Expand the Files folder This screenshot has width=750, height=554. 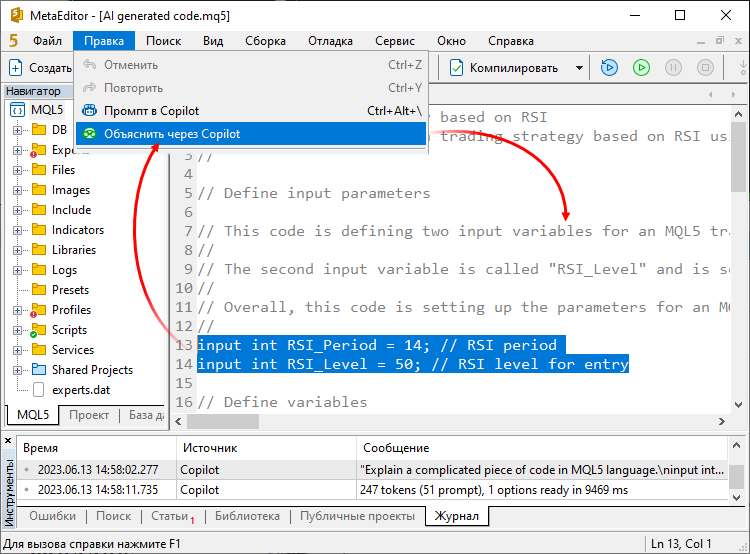tap(17, 170)
